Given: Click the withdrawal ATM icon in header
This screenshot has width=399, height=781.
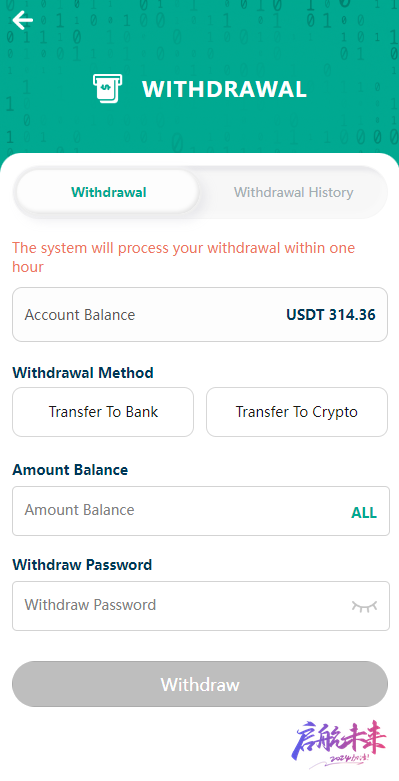Looking at the screenshot, I should [107, 89].
